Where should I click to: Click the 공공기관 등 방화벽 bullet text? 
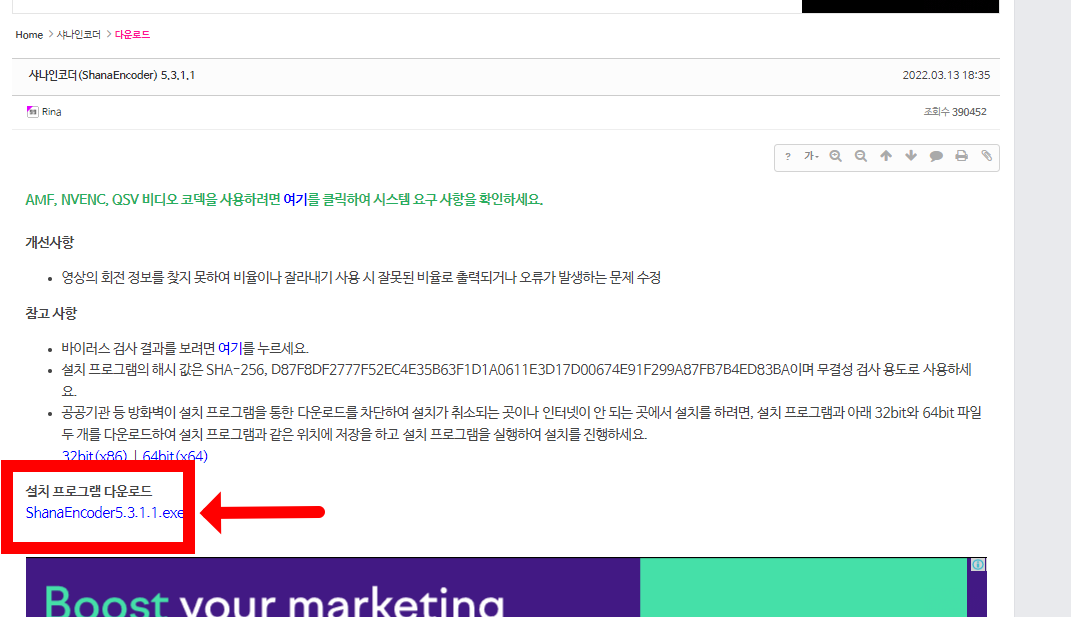(521, 424)
